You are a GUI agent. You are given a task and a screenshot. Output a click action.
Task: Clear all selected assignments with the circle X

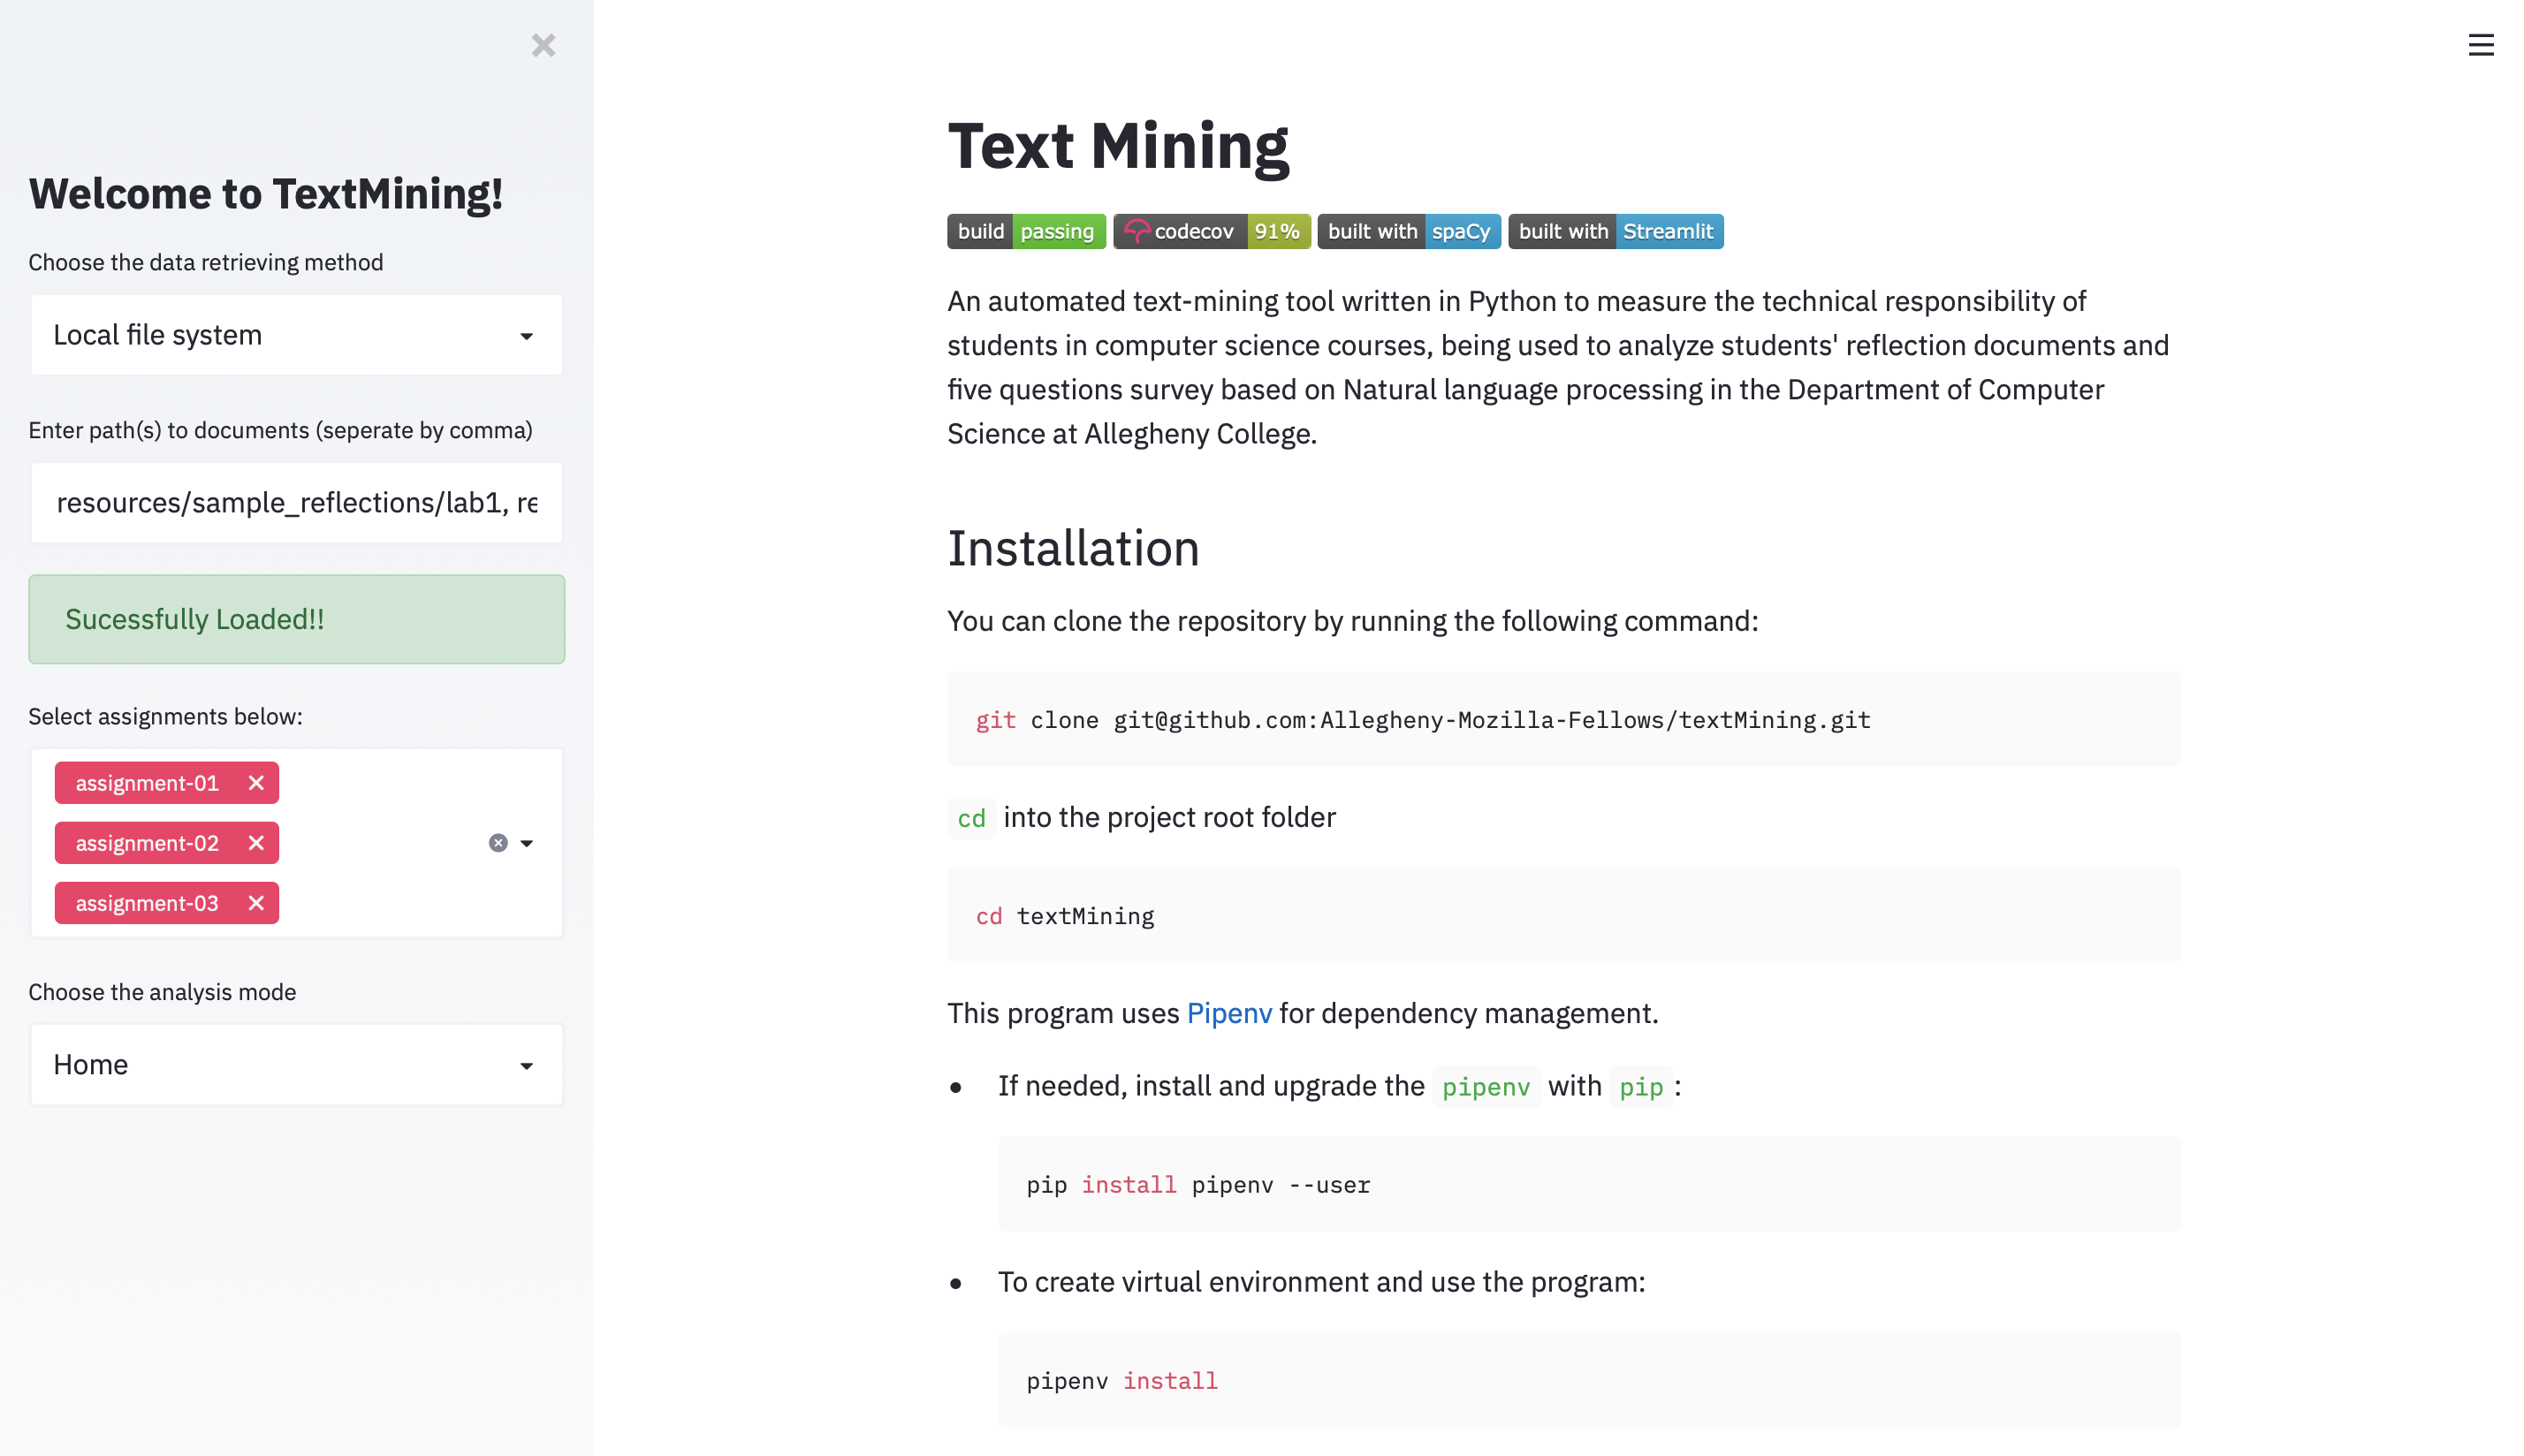[498, 843]
